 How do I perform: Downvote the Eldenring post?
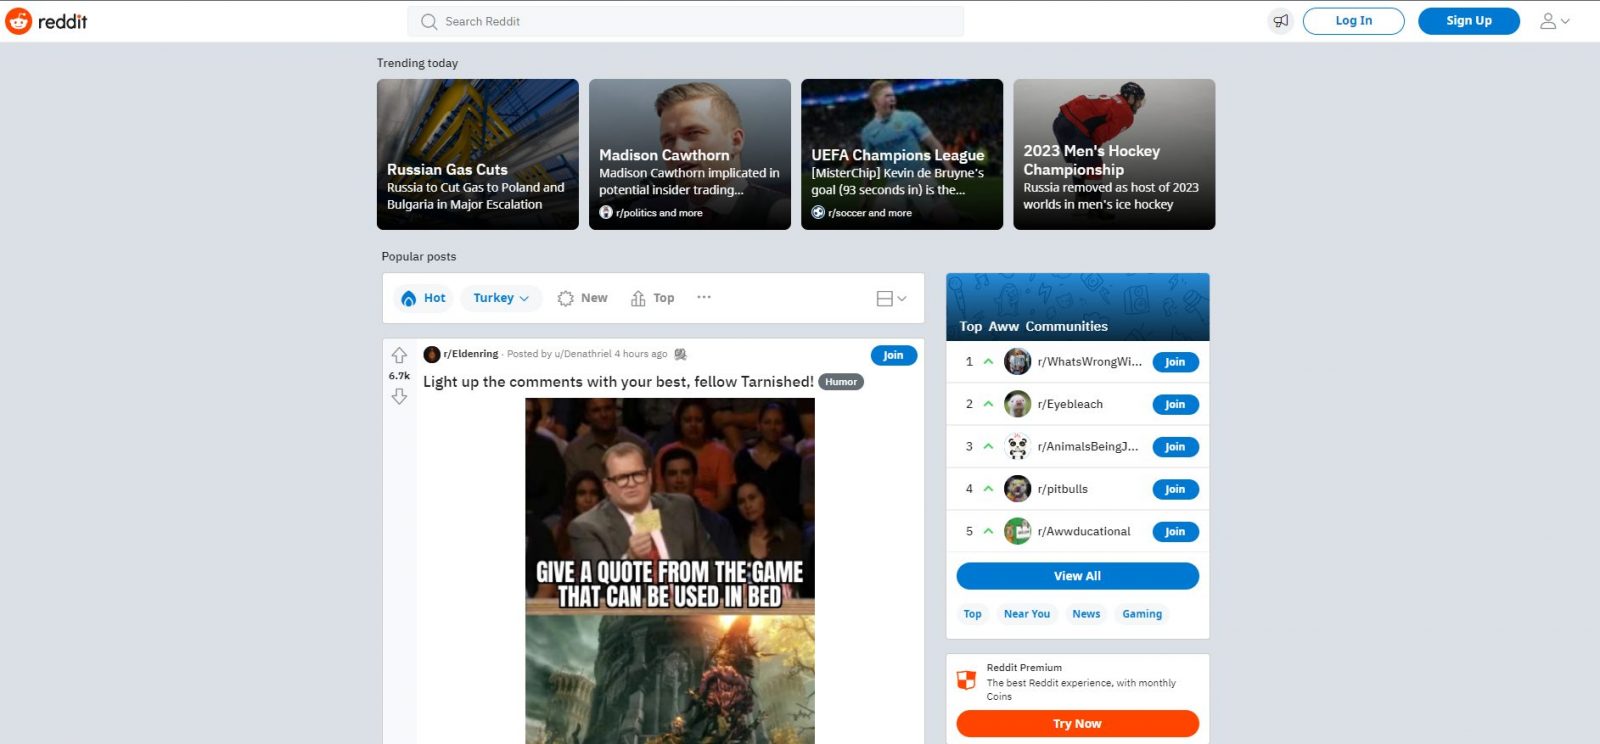(399, 397)
